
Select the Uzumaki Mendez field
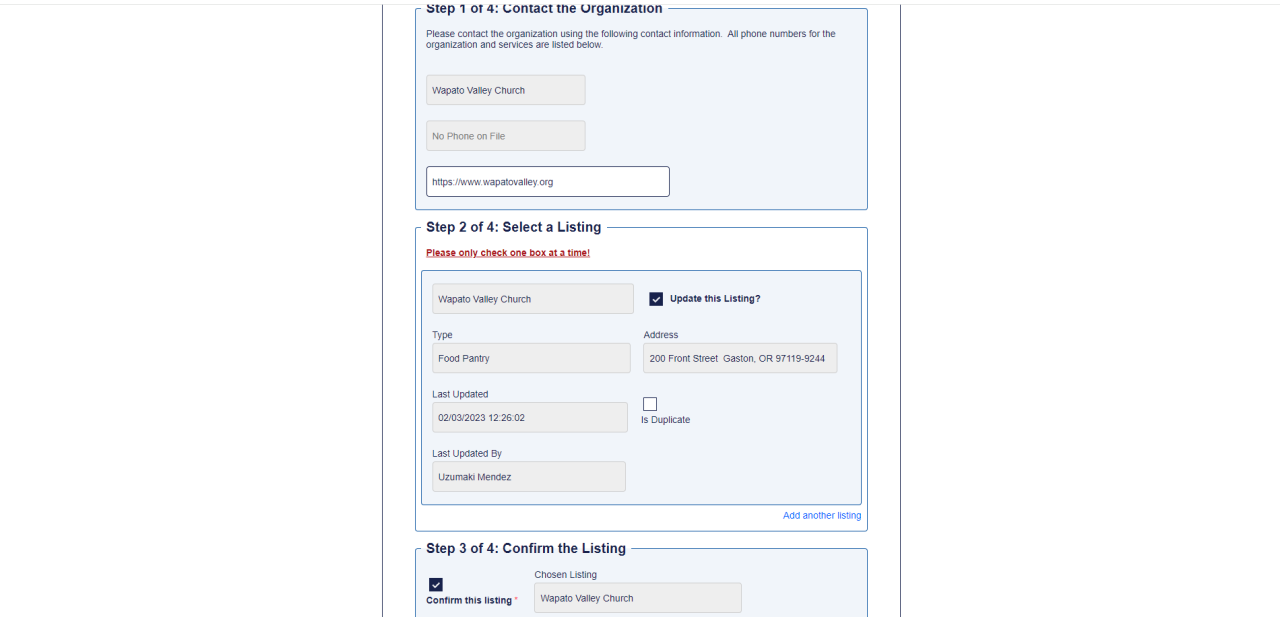[x=529, y=477]
